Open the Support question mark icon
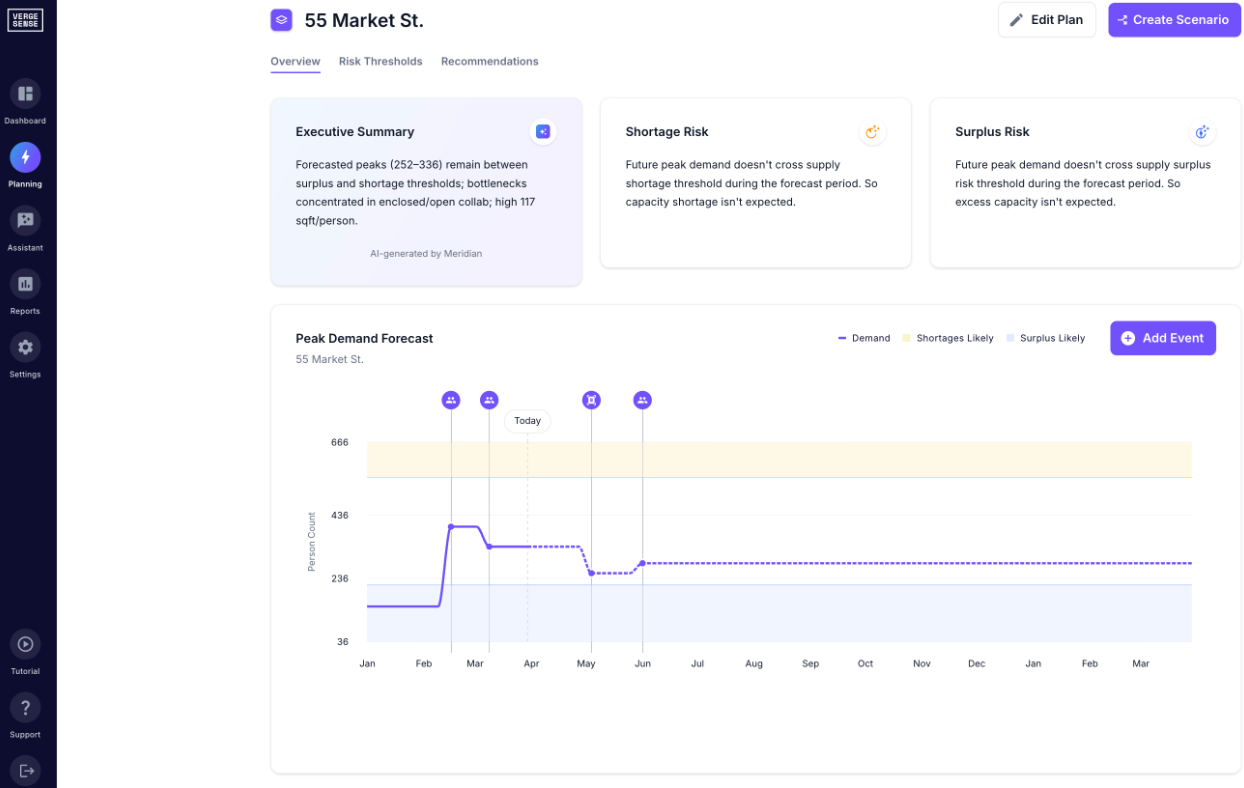Image resolution: width=1244 pixels, height=788 pixels. tap(25, 707)
